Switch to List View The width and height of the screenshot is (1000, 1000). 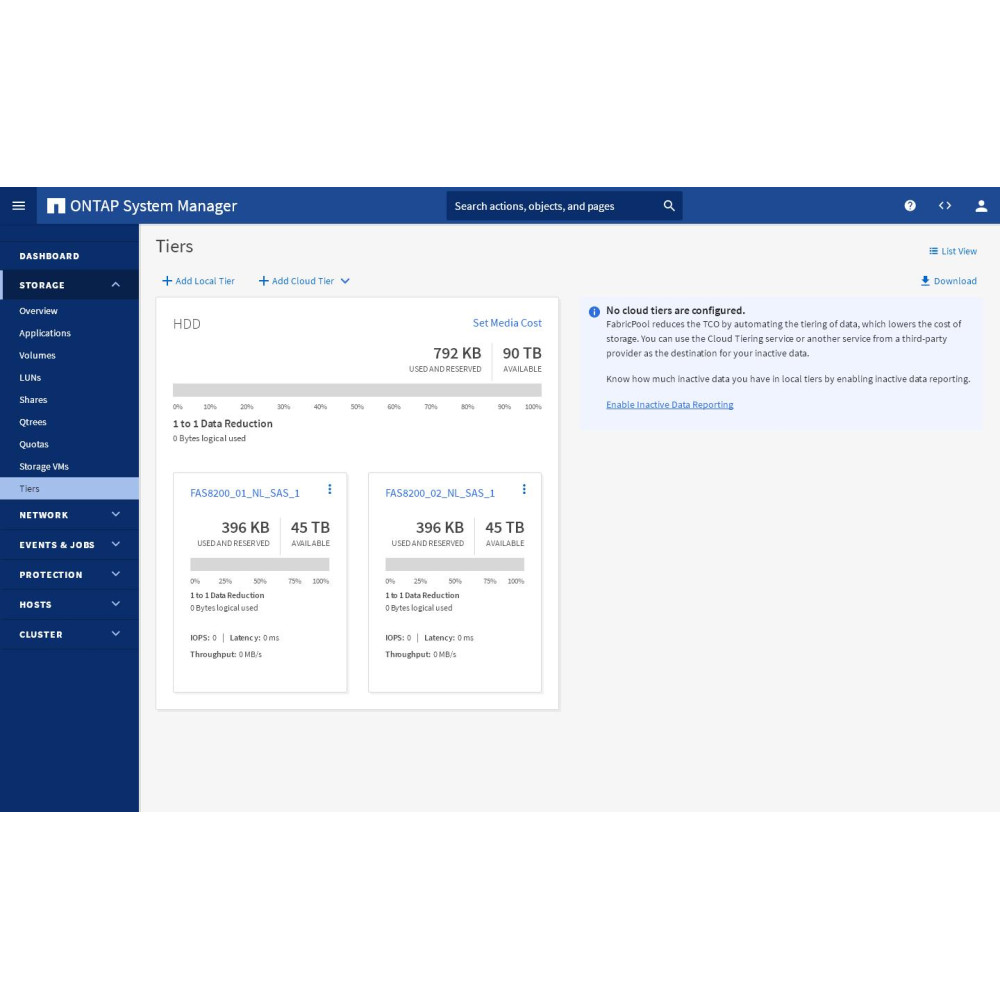(x=952, y=251)
